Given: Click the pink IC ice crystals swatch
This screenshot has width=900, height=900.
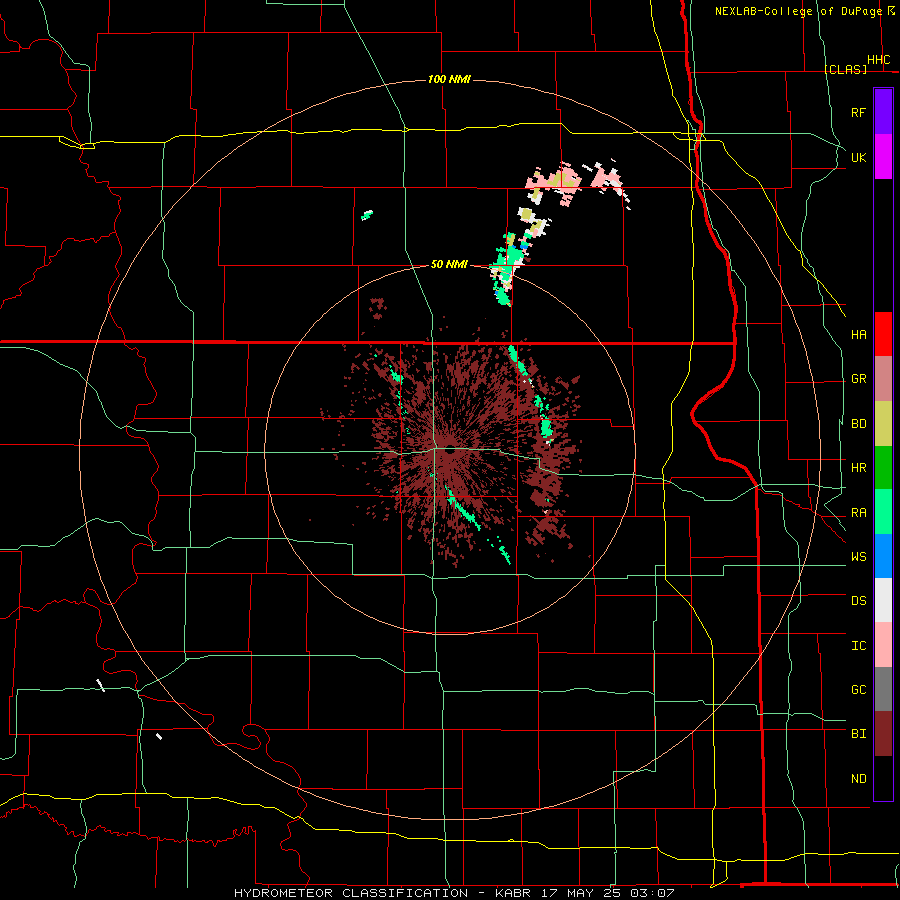Looking at the screenshot, I should coord(883,645).
